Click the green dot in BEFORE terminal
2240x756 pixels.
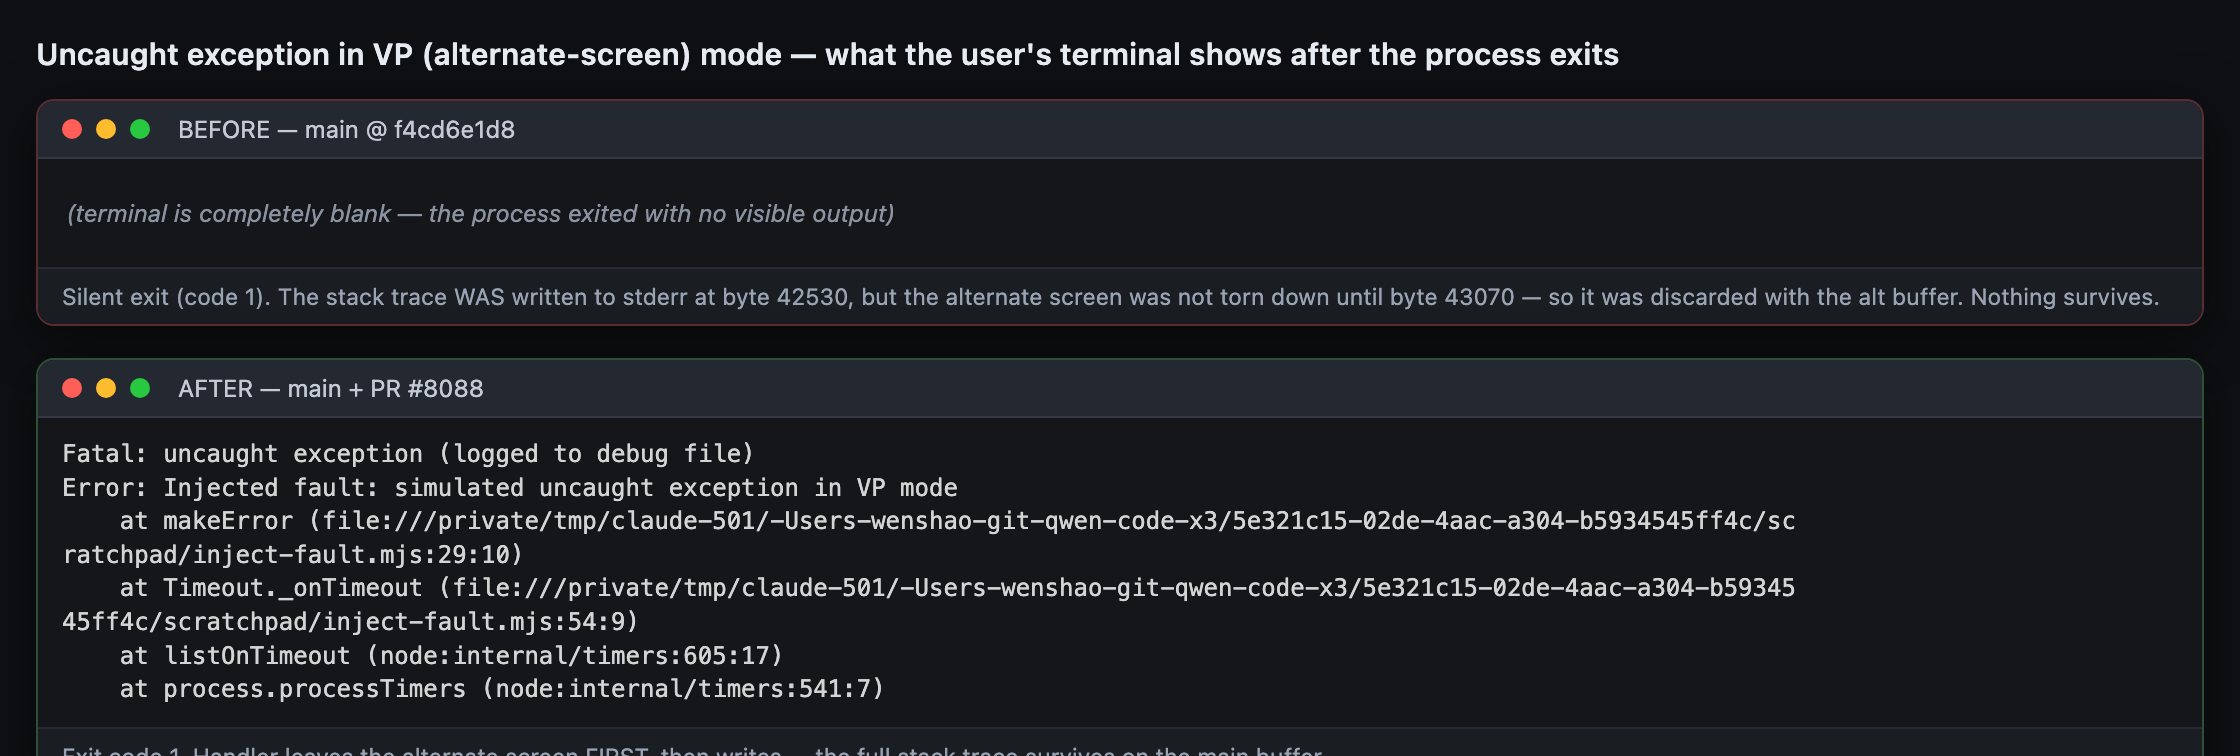click(x=140, y=129)
